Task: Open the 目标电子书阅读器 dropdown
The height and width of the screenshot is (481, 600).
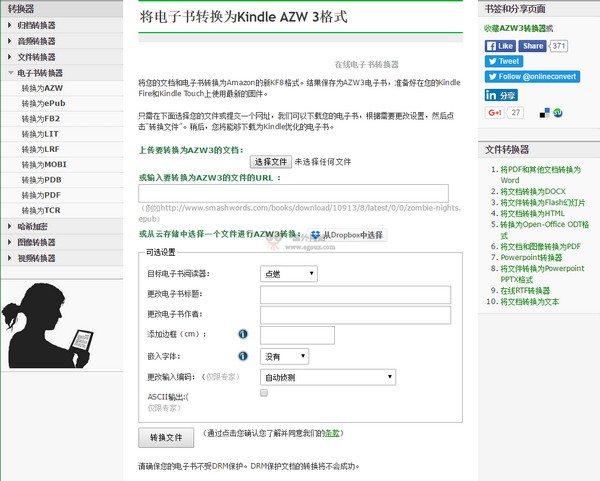Action: 289,274
